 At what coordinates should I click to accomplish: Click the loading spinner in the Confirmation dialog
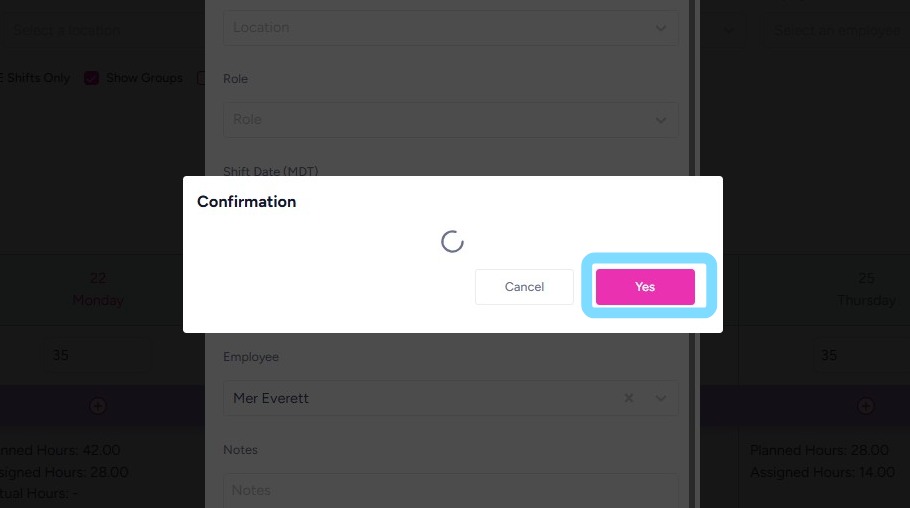452,241
